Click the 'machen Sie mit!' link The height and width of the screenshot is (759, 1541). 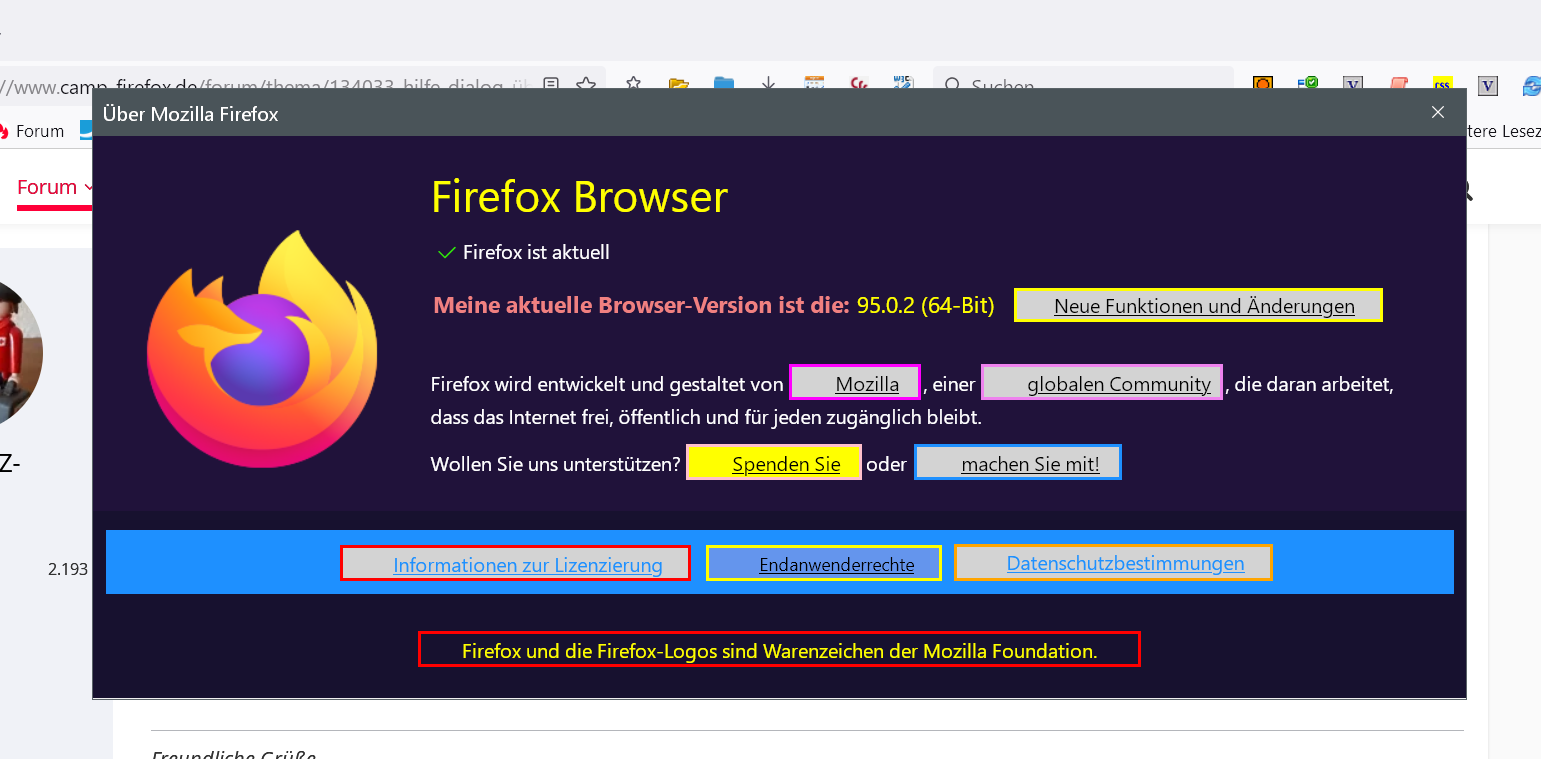(x=1018, y=463)
